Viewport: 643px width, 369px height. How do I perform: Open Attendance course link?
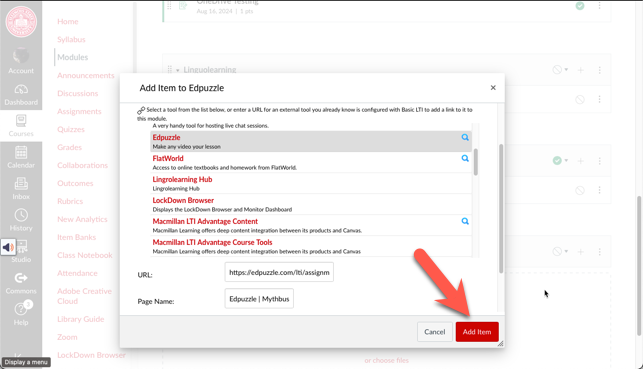(77, 273)
